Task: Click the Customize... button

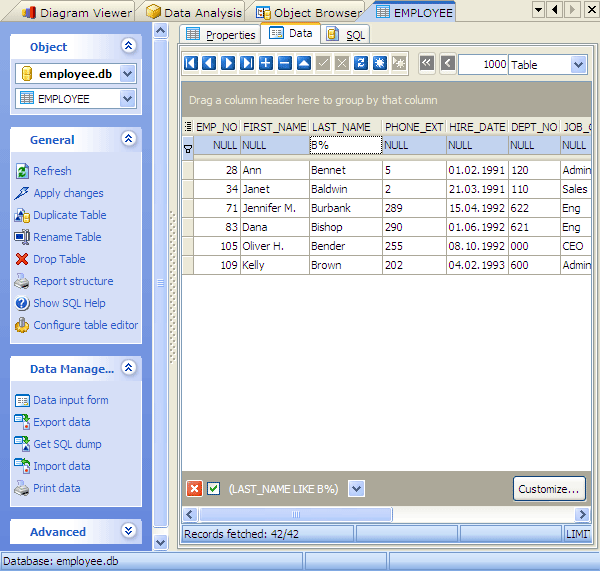Action: 549,489
